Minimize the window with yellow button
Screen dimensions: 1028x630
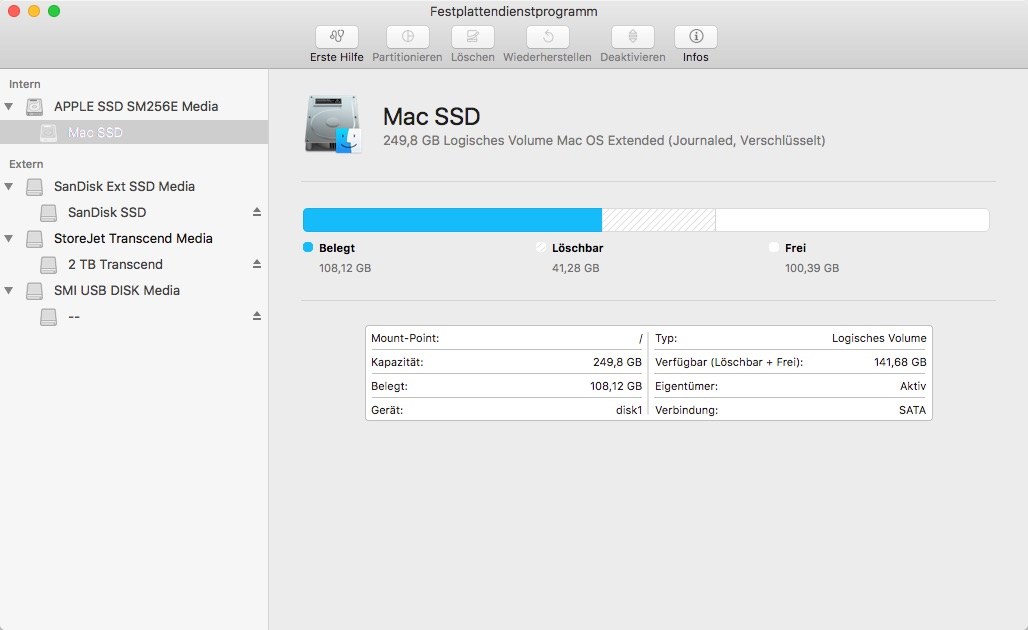click(34, 10)
